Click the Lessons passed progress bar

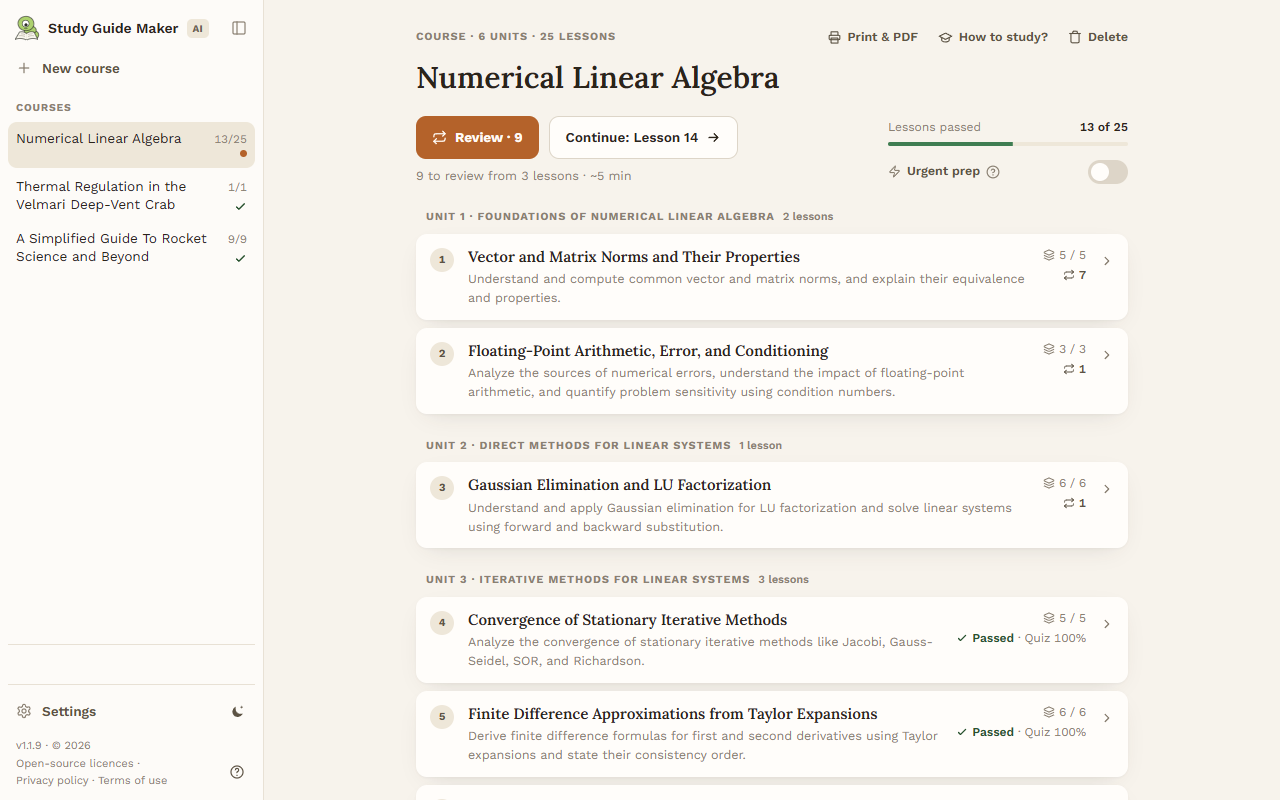click(1008, 144)
